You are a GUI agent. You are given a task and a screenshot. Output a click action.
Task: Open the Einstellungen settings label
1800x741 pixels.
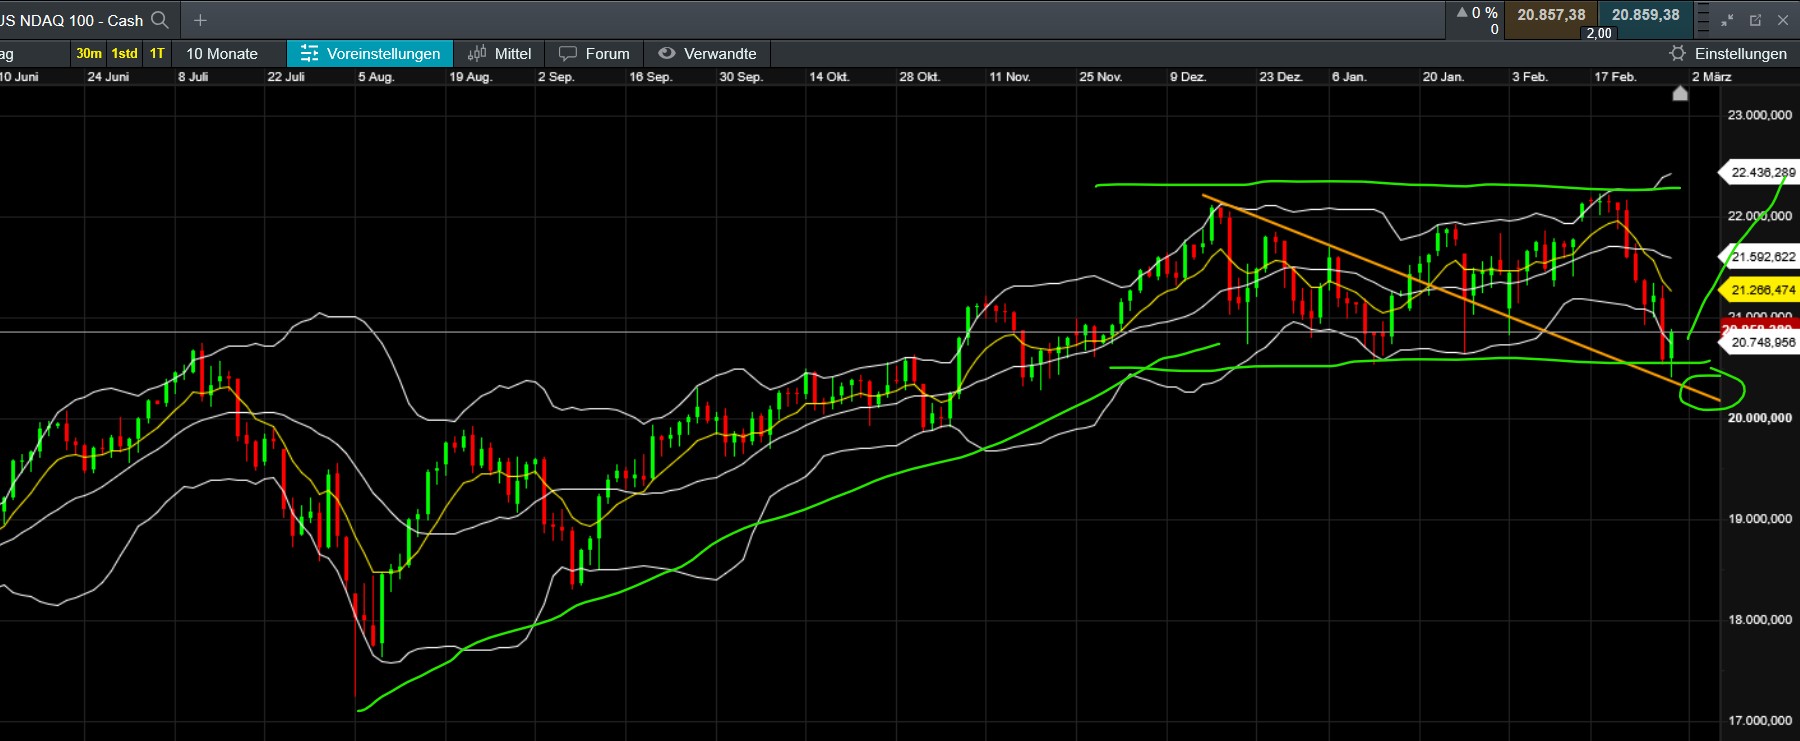click(x=1741, y=54)
